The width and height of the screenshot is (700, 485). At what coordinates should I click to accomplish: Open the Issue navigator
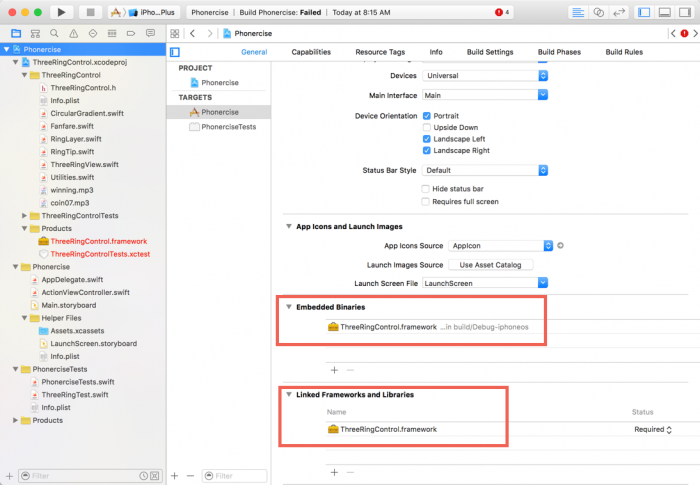point(74,33)
